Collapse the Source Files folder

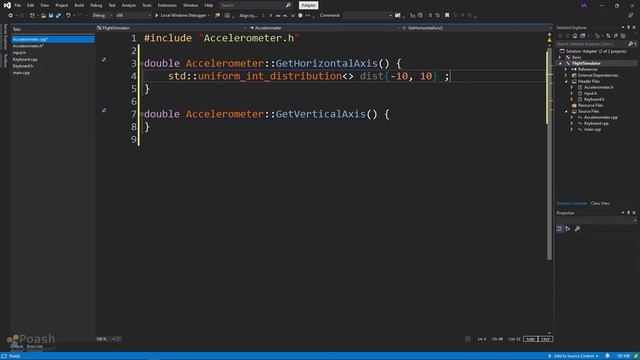(566, 111)
